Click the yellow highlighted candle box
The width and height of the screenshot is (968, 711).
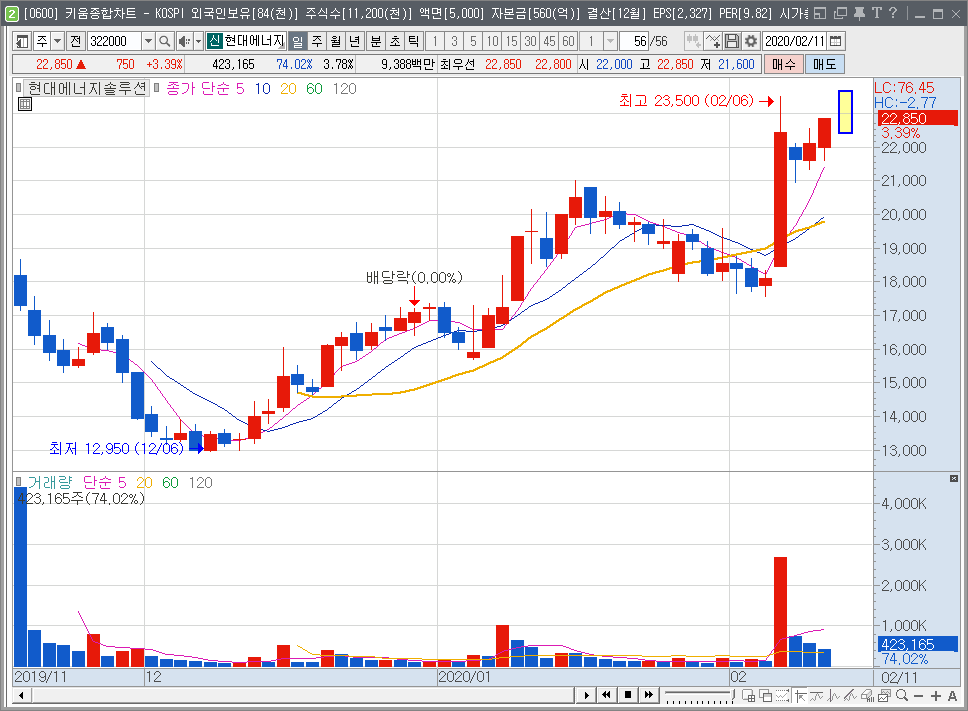pos(845,112)
